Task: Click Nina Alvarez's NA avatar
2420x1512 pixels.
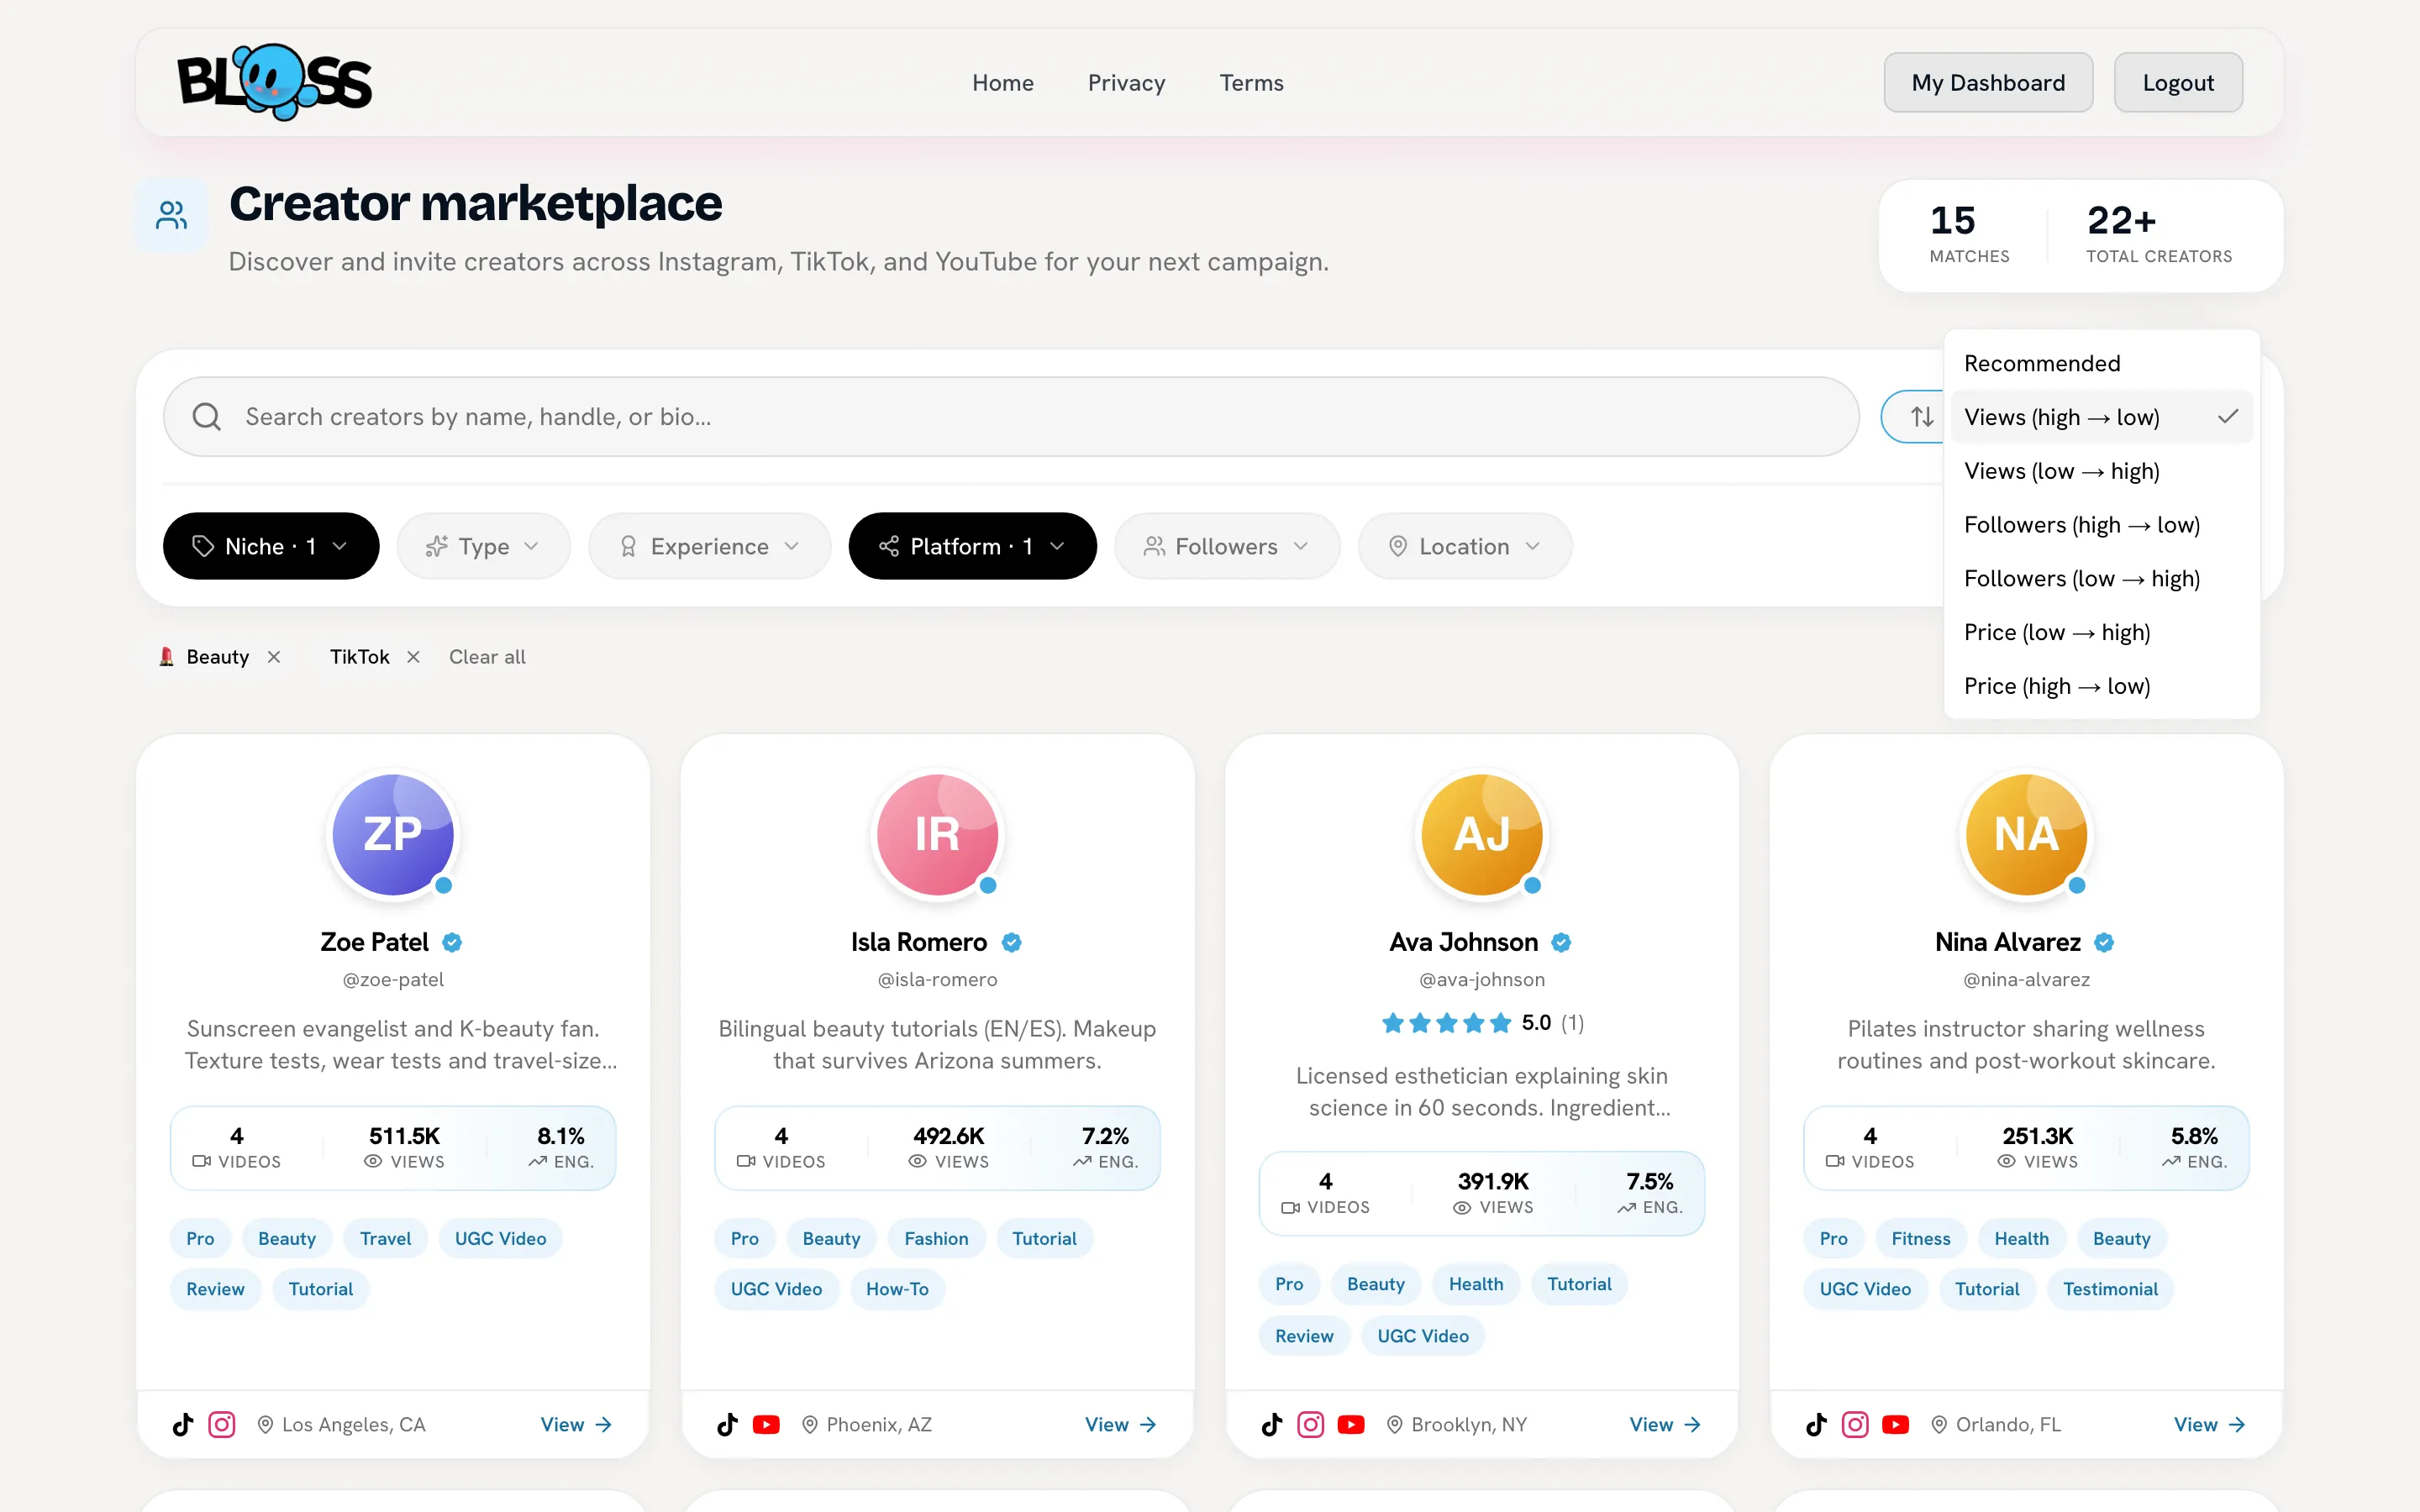Action: [x=2026, y=834]
